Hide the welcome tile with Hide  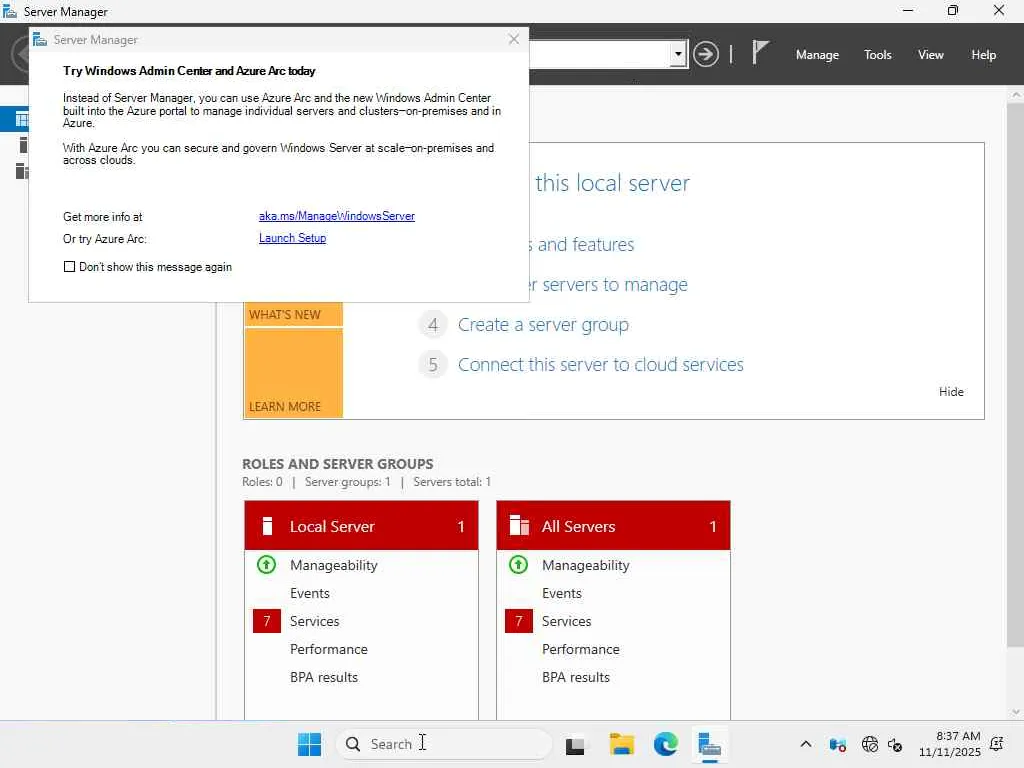coord(951,392)
